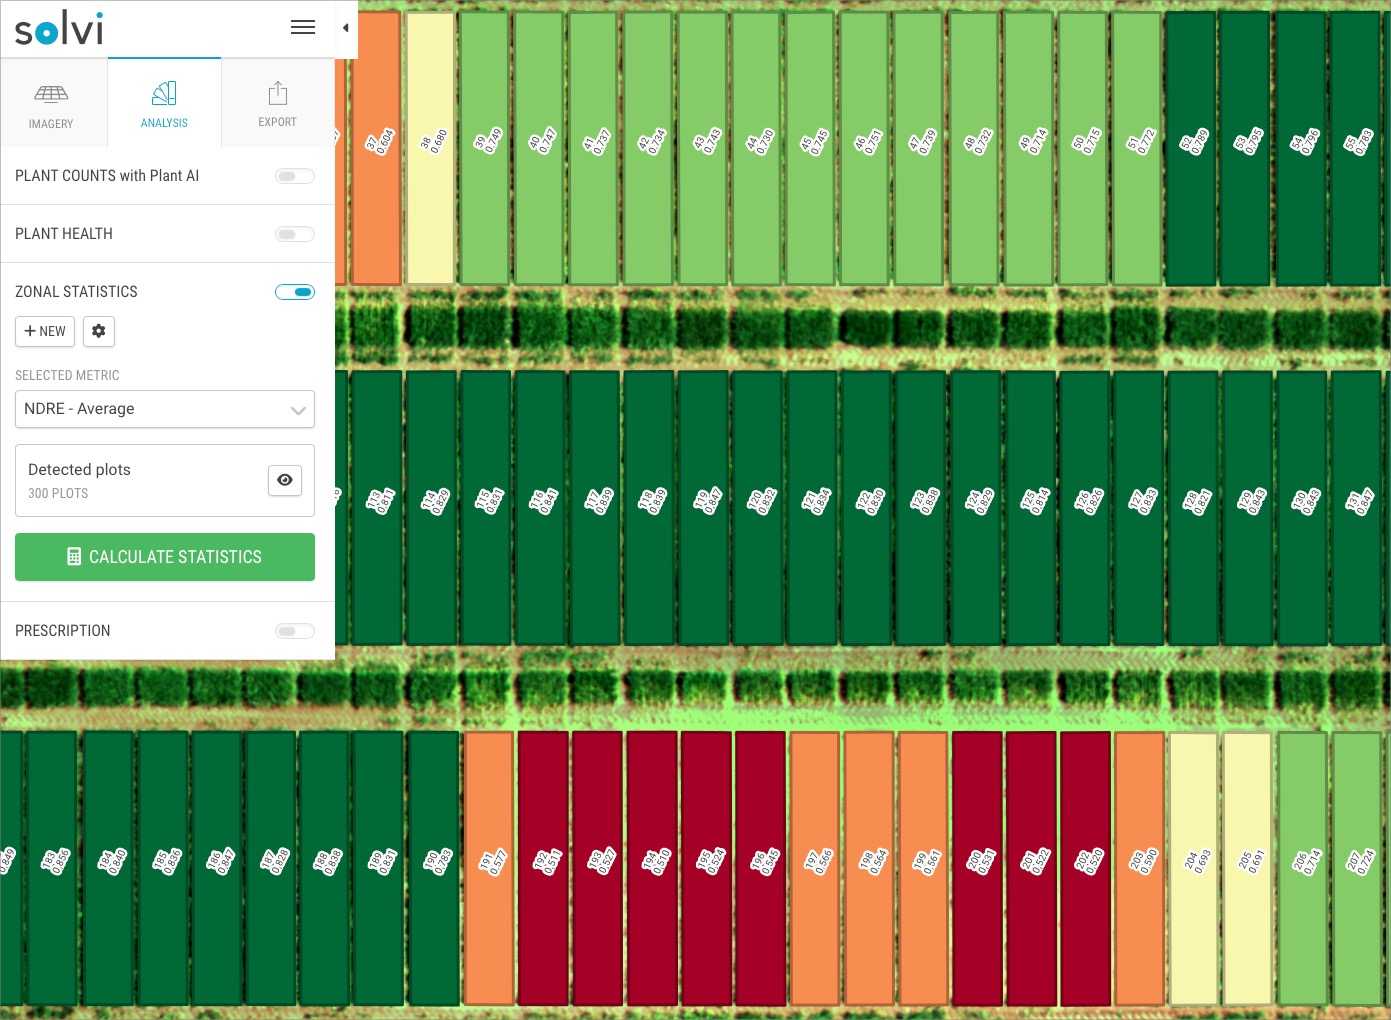Open zonal statistics gear settings
The height and width of the screenshot is (1020, 1391).
coord(99,331)
